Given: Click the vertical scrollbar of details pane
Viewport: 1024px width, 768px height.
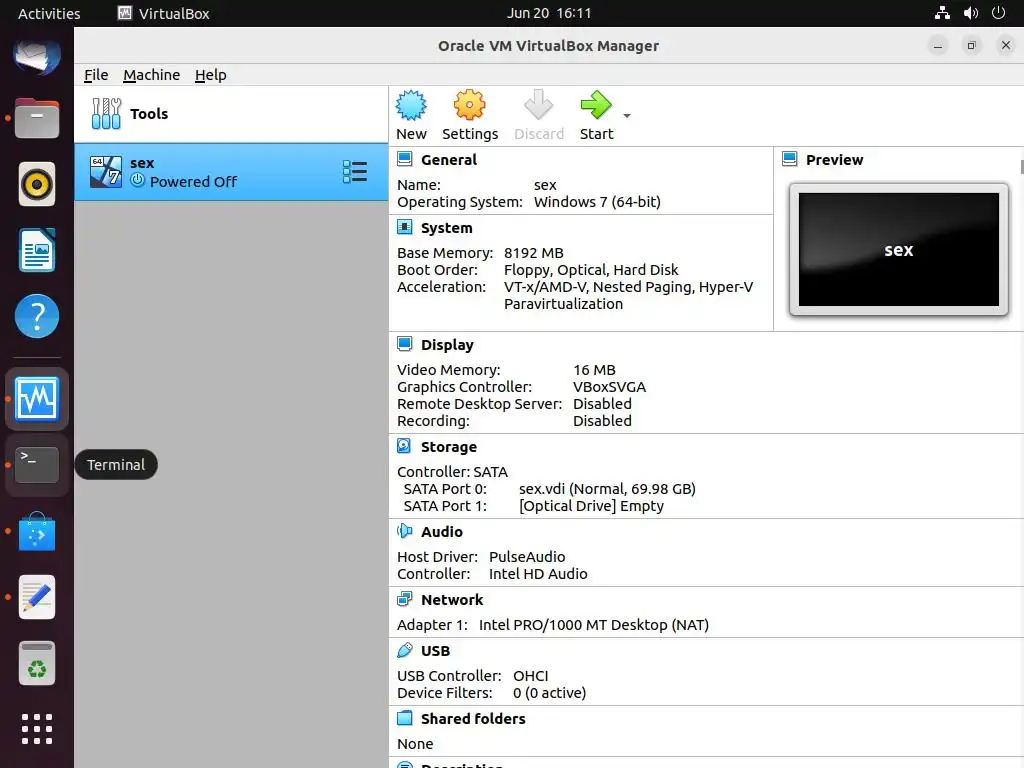Looking at the screenshot, I should (x=1021, y=167).
